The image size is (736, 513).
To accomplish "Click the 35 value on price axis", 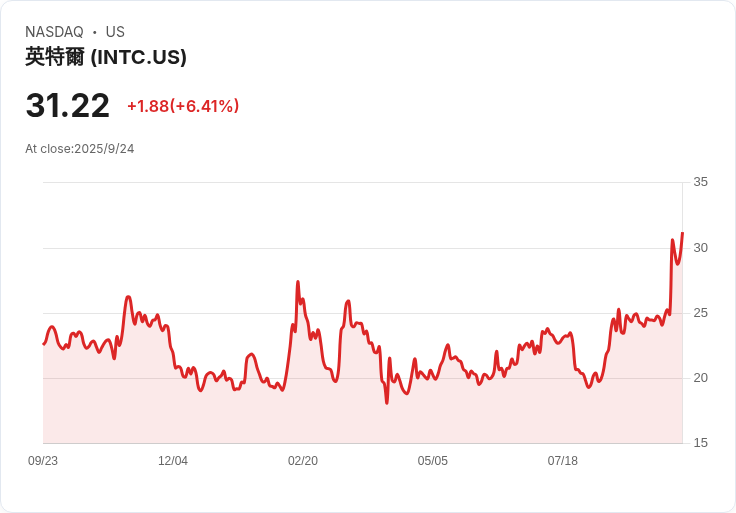I will tap(701, 182).
